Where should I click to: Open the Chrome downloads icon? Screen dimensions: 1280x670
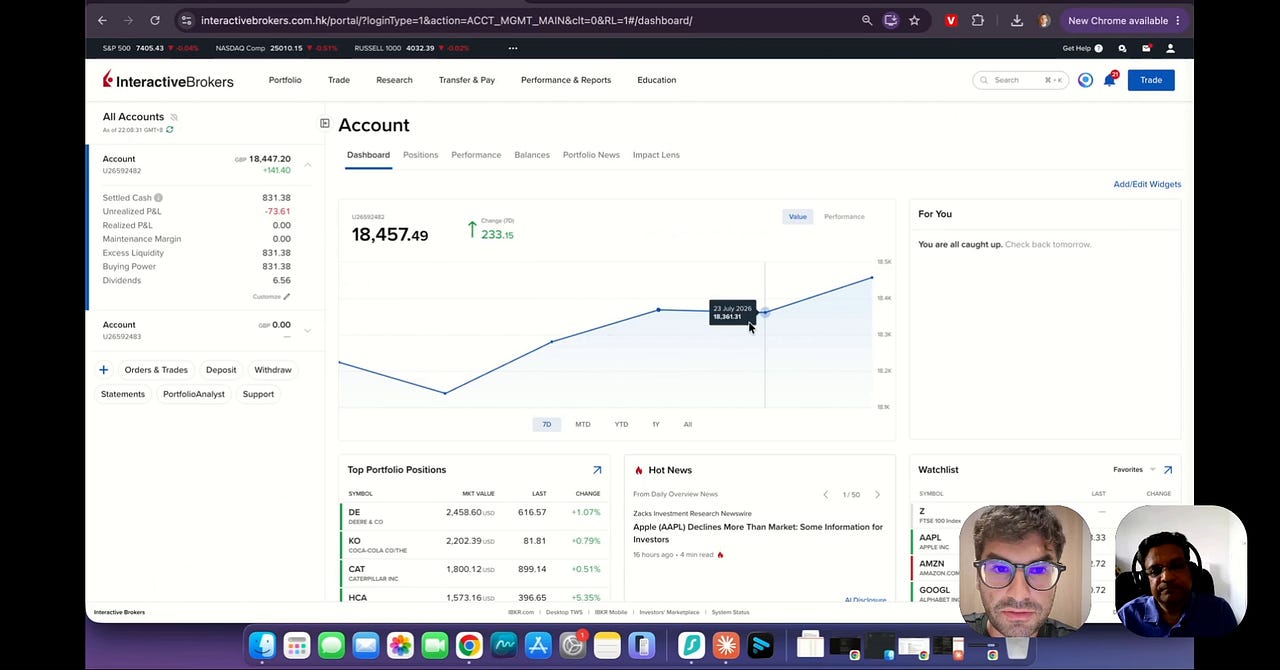click(x=1017, y=20)
